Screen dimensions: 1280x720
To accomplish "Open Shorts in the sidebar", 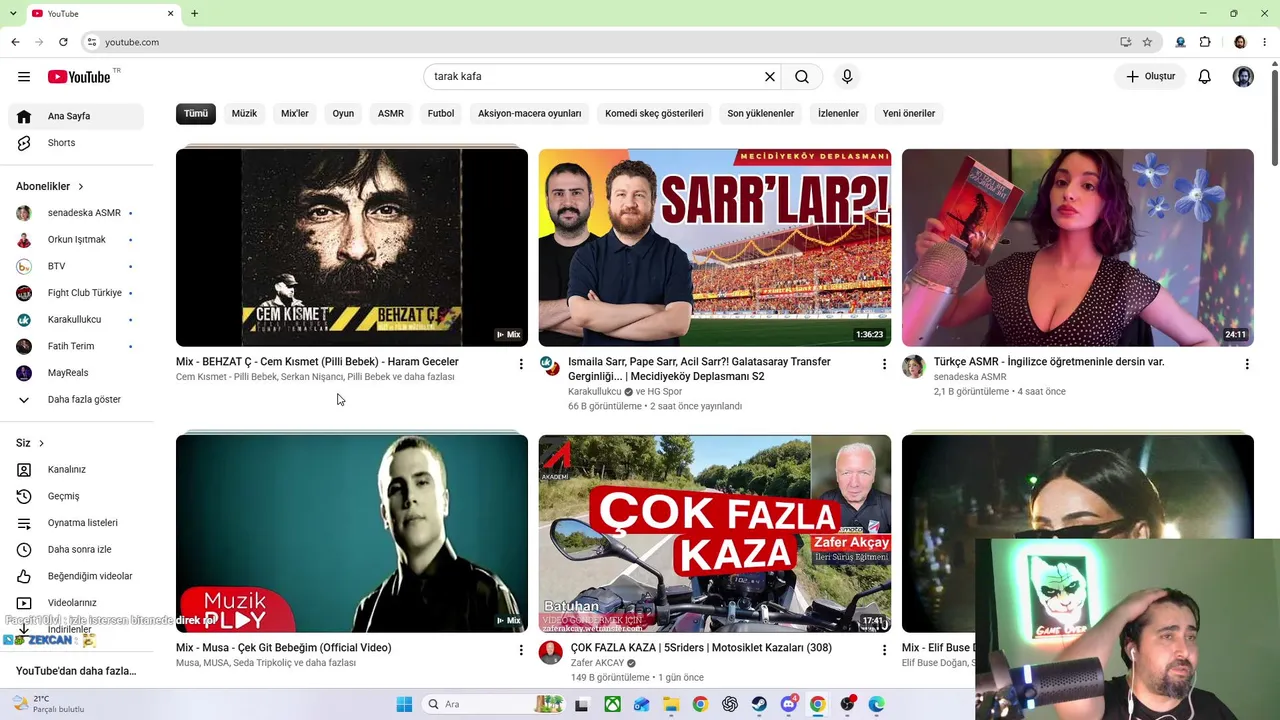I will pyautogui.click(x=76, y=143).
